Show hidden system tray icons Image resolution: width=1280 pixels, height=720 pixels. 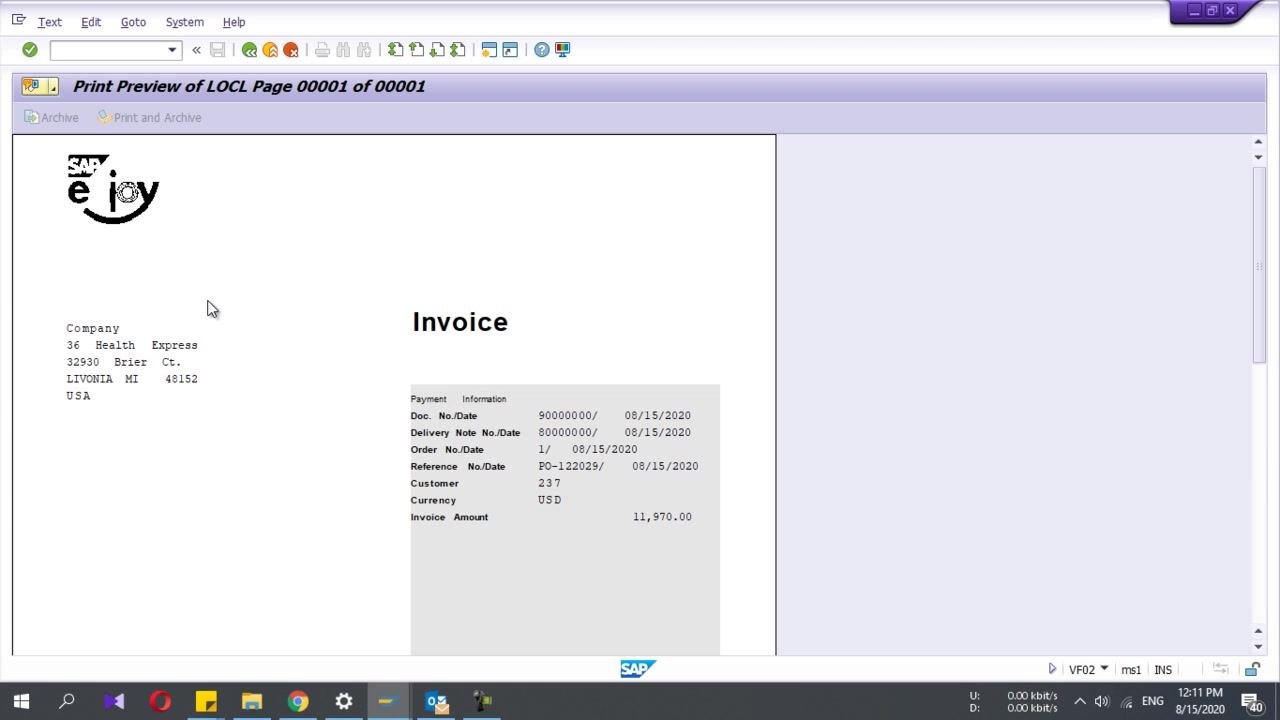[1080, 701]
